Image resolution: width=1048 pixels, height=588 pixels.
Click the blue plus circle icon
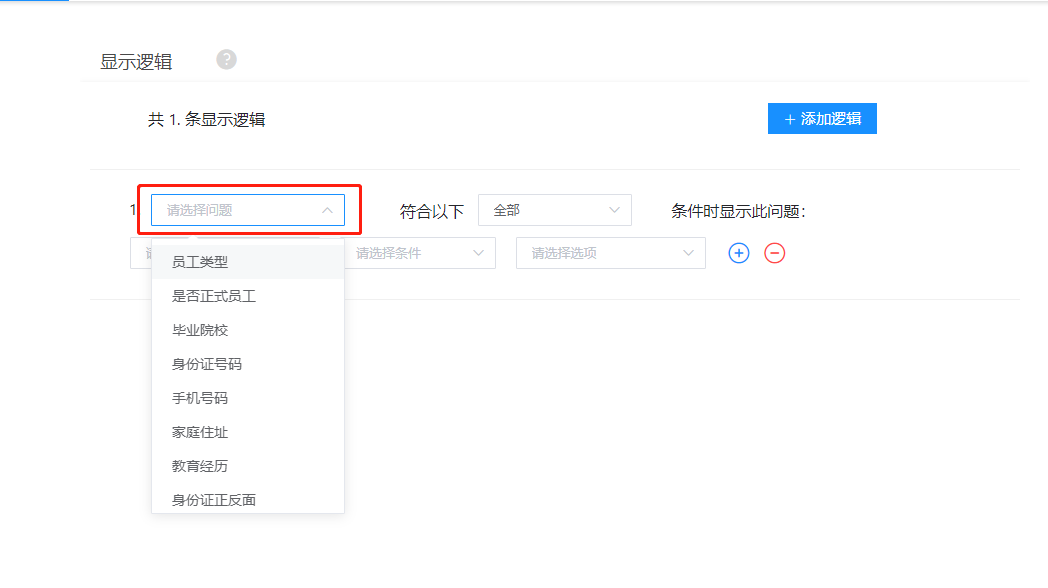(x=739, y=253)
